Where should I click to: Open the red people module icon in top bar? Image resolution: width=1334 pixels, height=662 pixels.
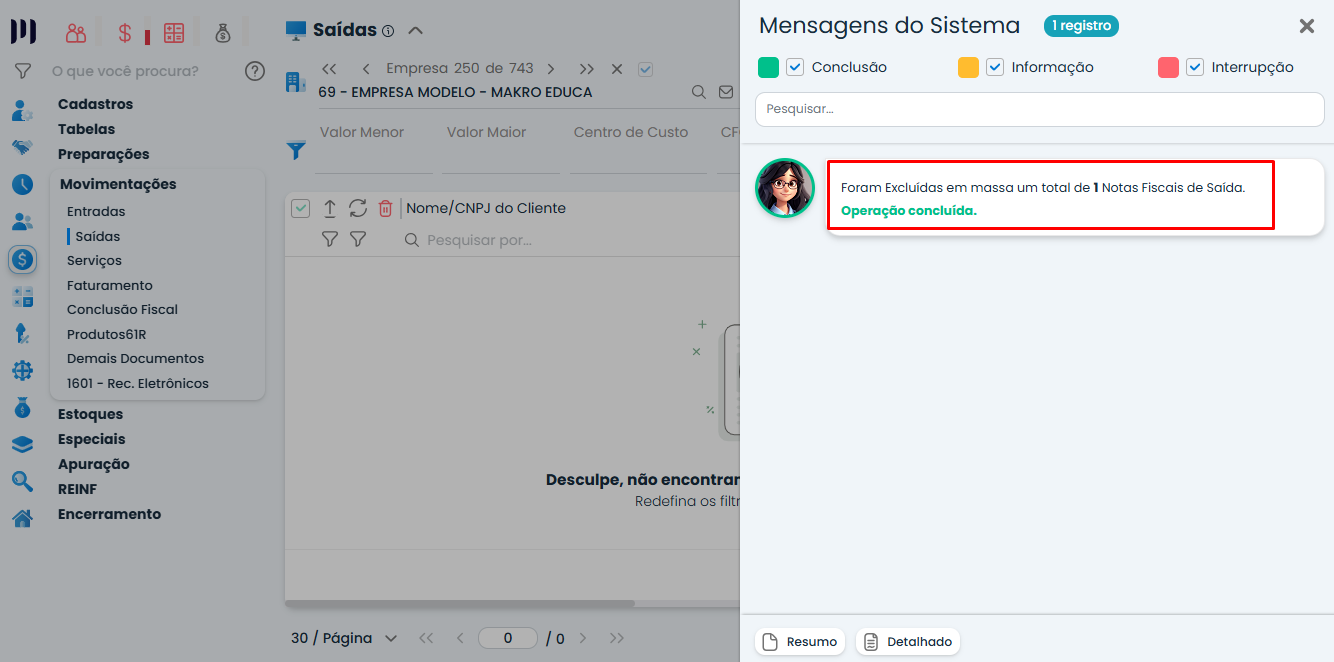[x=76, y=33]
